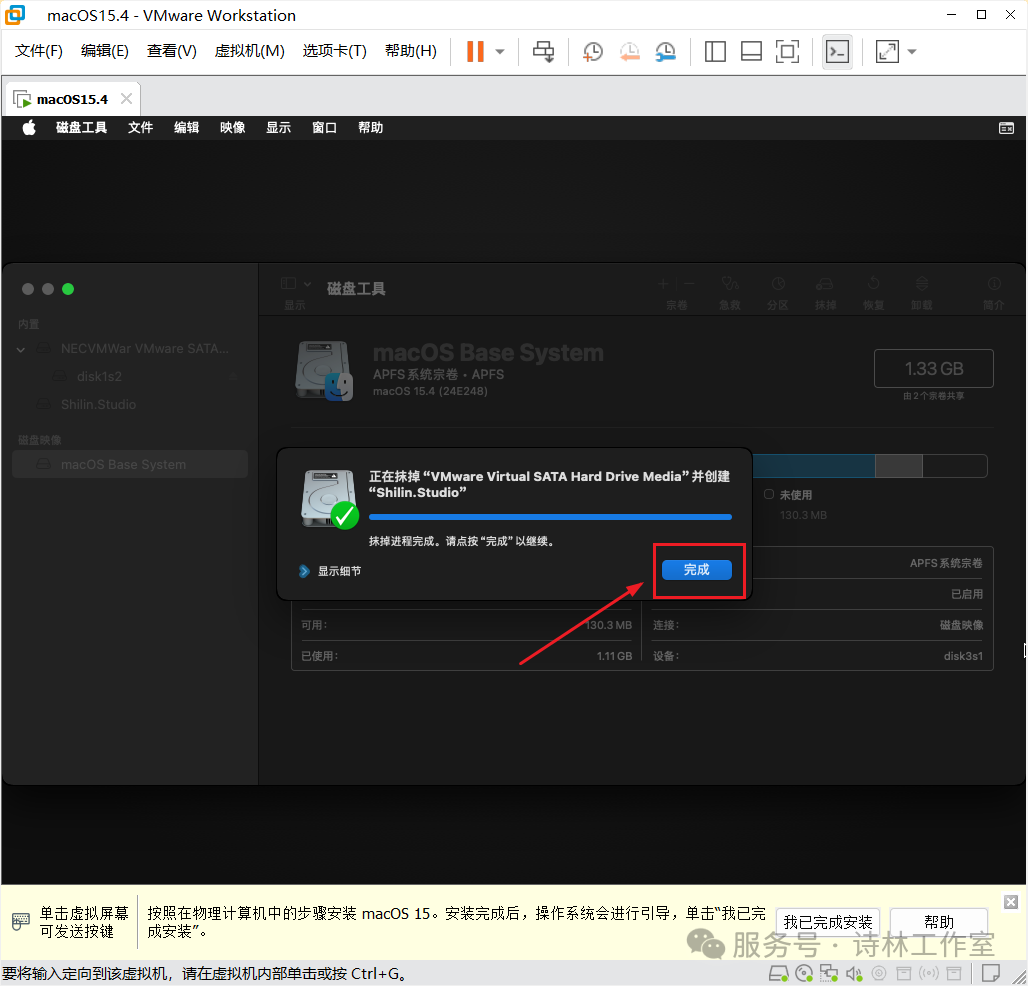Click the 分区 Partition icon

pos(778,284)
